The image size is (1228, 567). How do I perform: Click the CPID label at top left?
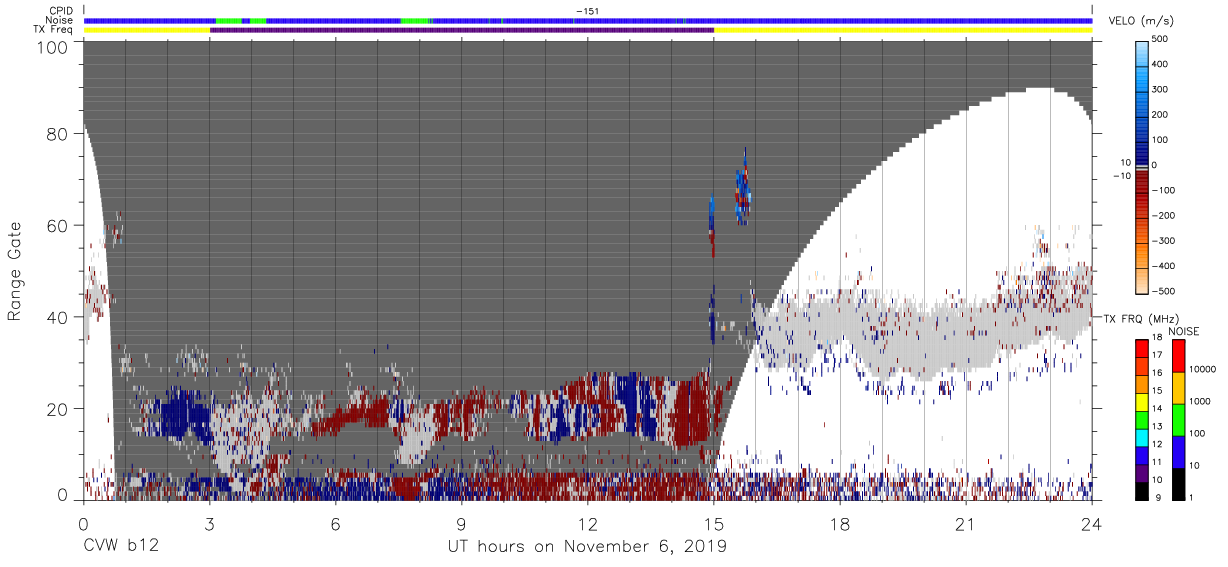point(61,11)
